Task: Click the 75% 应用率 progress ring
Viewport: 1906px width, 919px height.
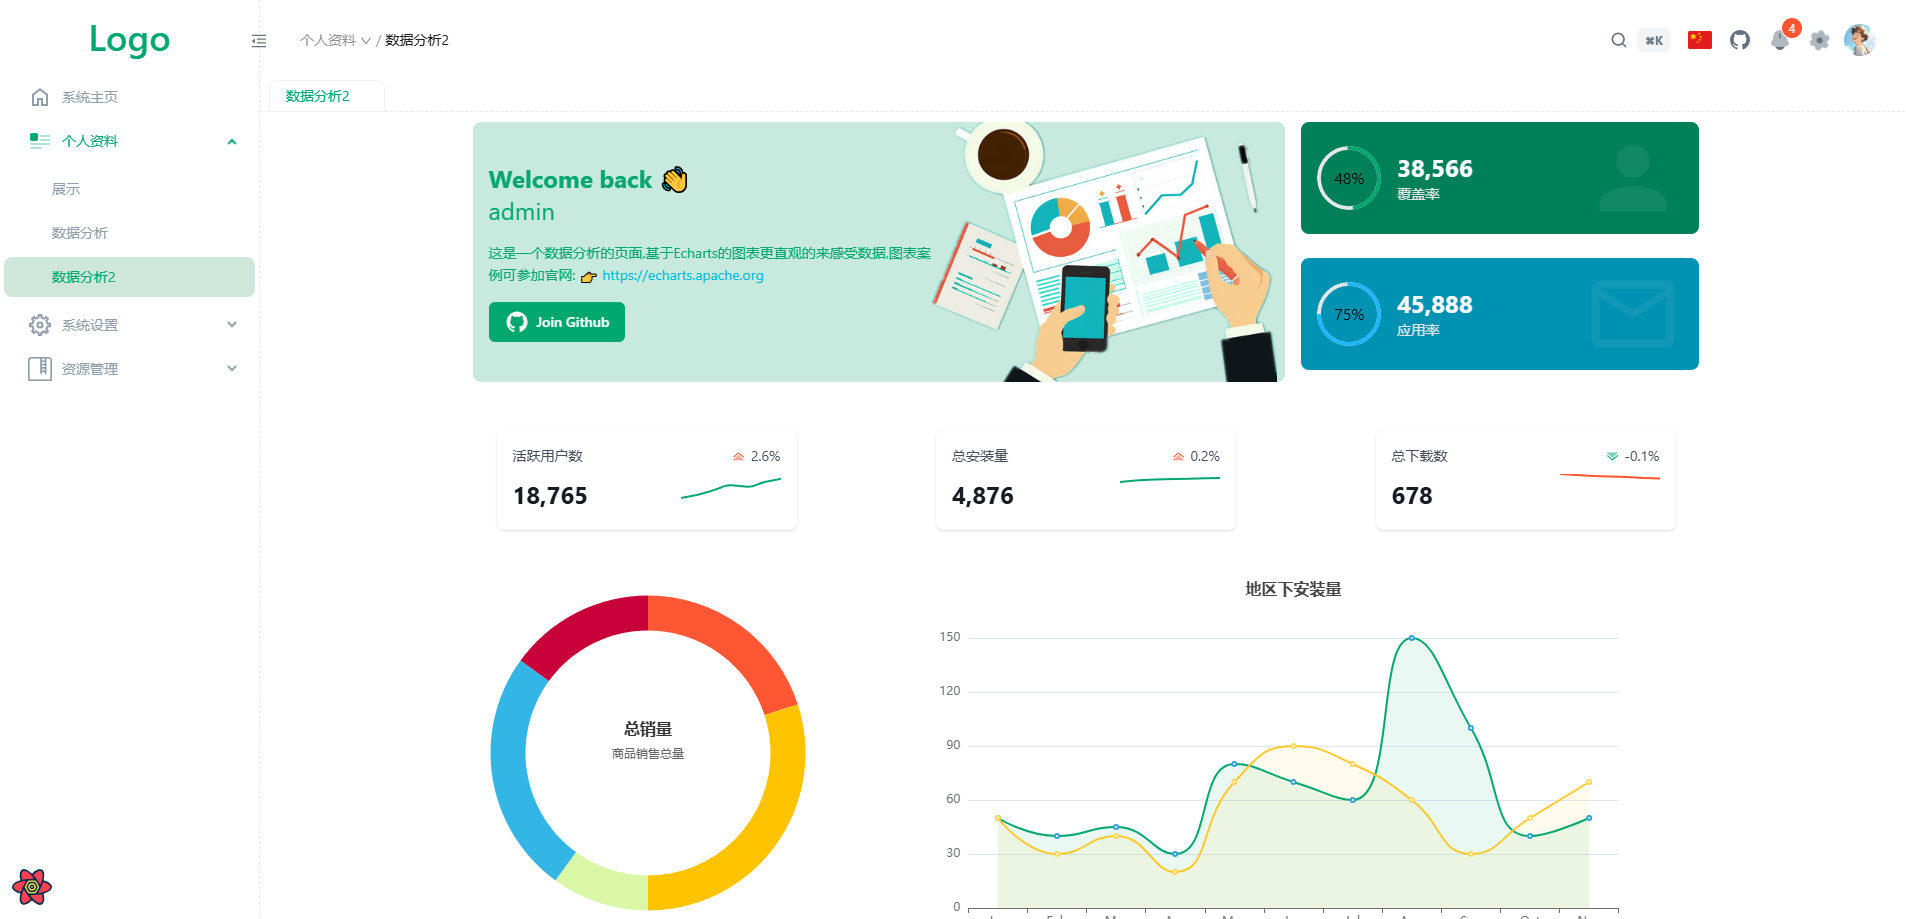Action: click(1348, 313)
